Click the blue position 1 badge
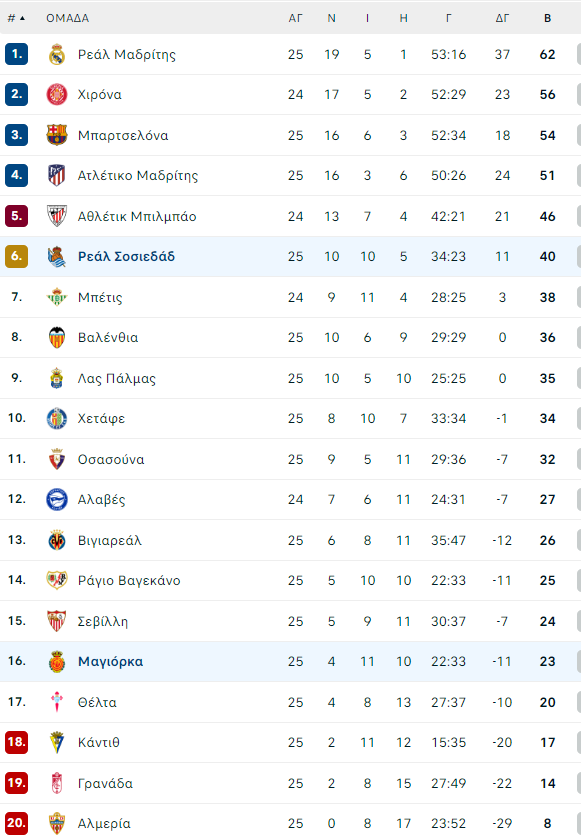581x839 pixels. click(17, 54)
